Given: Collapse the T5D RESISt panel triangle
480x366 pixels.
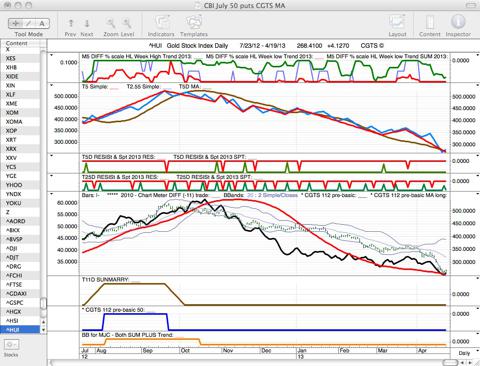Looking at the screenshot, I should 52,155.
